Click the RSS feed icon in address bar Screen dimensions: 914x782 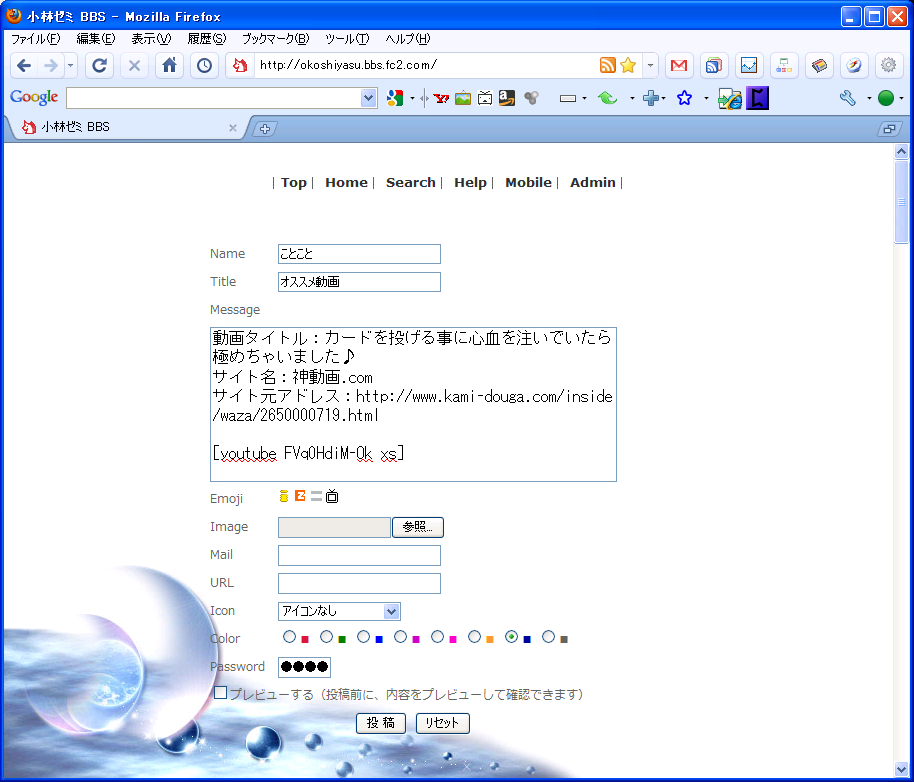point(607,65)
